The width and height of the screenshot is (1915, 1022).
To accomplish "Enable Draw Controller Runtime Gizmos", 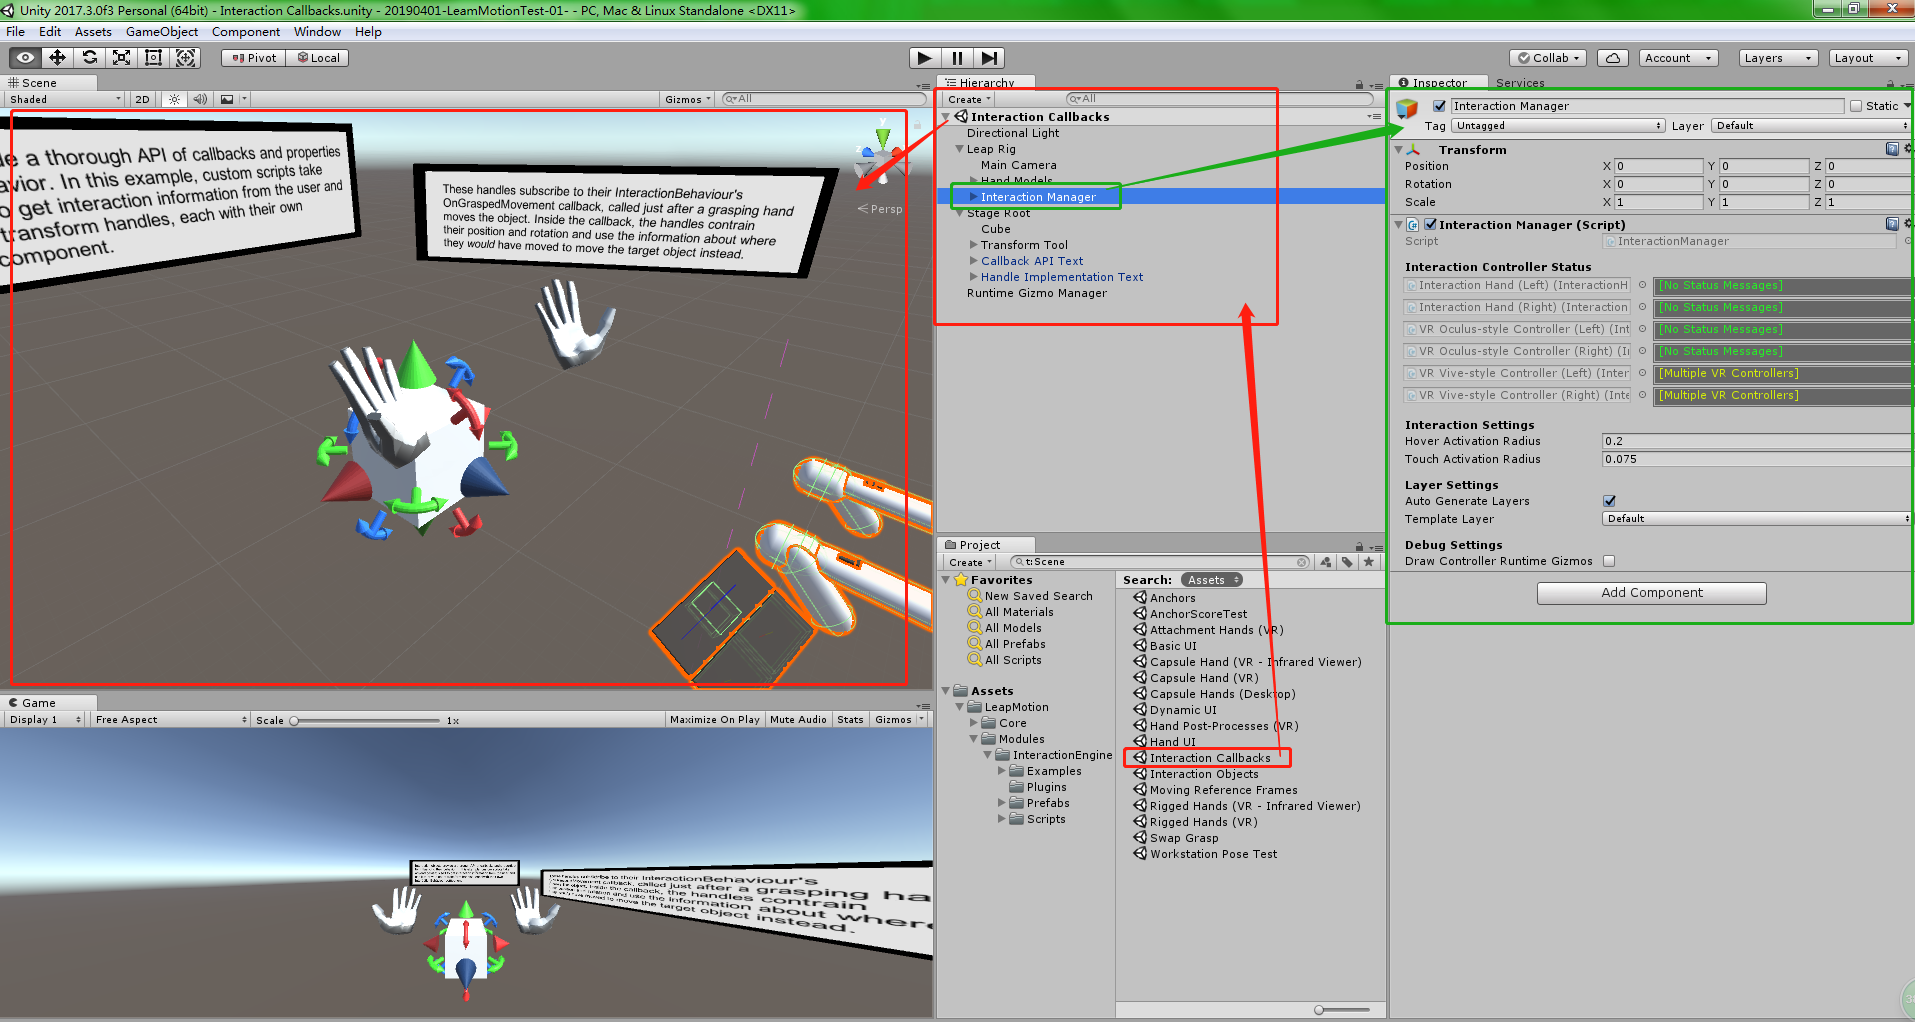I will 1608,561.
